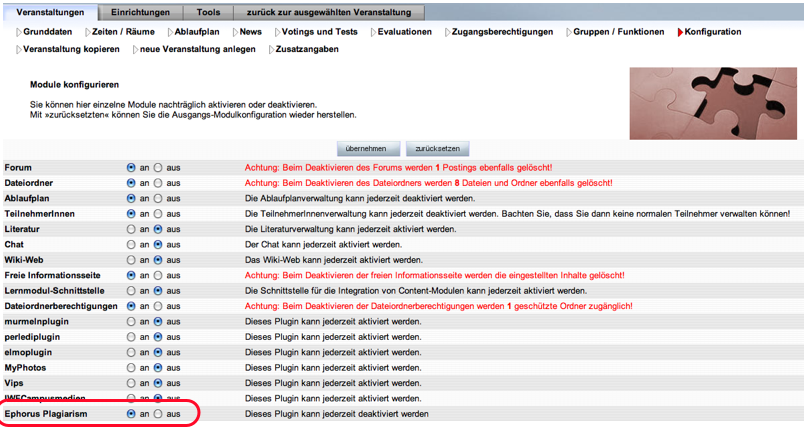Click the Module konfigurieren heading
Image resolution: width=806 pixels, height=428 pixels.
[75, 85]
